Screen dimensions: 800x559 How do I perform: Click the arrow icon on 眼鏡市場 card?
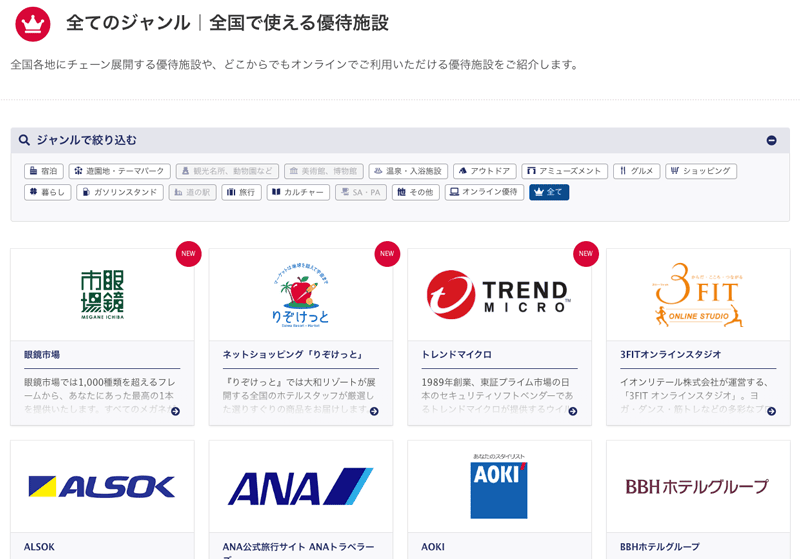pyautogui.click(x=176, y=411)
